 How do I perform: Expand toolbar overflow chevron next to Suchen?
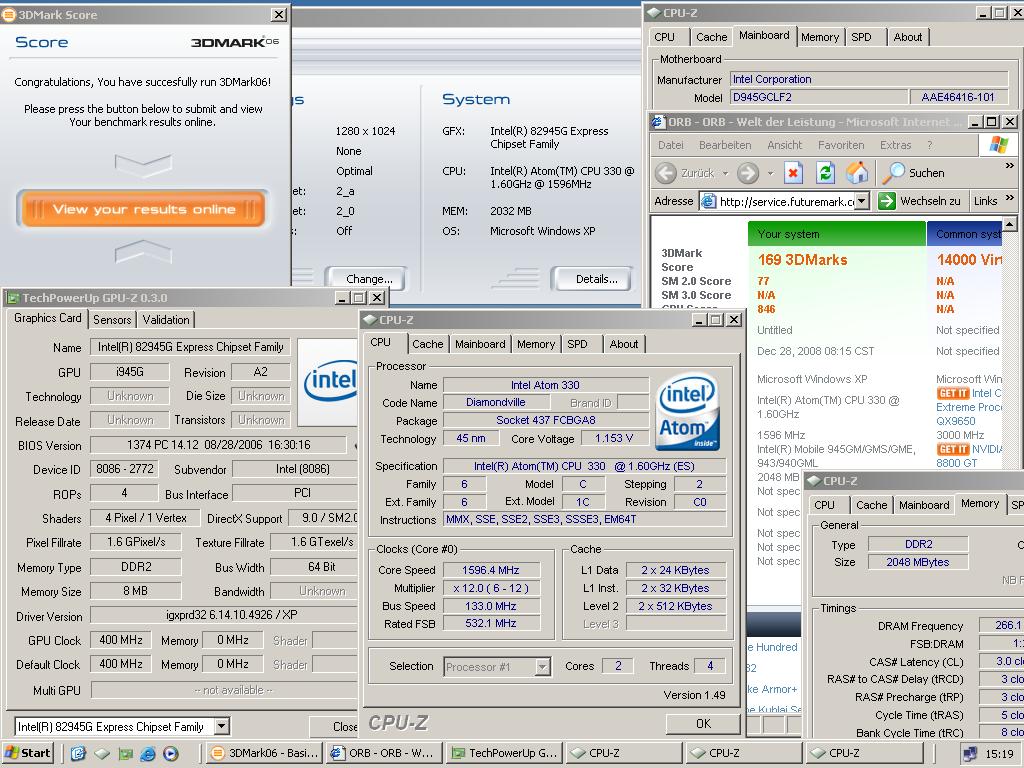pyautogui.click(x=1010, y=166)
